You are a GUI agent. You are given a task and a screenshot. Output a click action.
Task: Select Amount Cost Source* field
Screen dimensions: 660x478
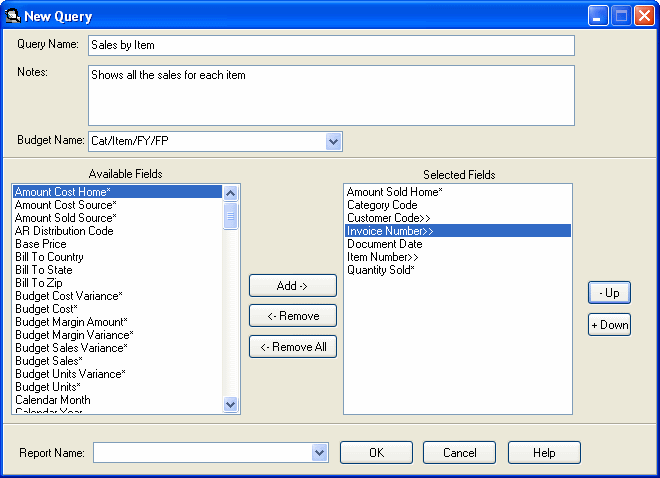tap(117, 205)
